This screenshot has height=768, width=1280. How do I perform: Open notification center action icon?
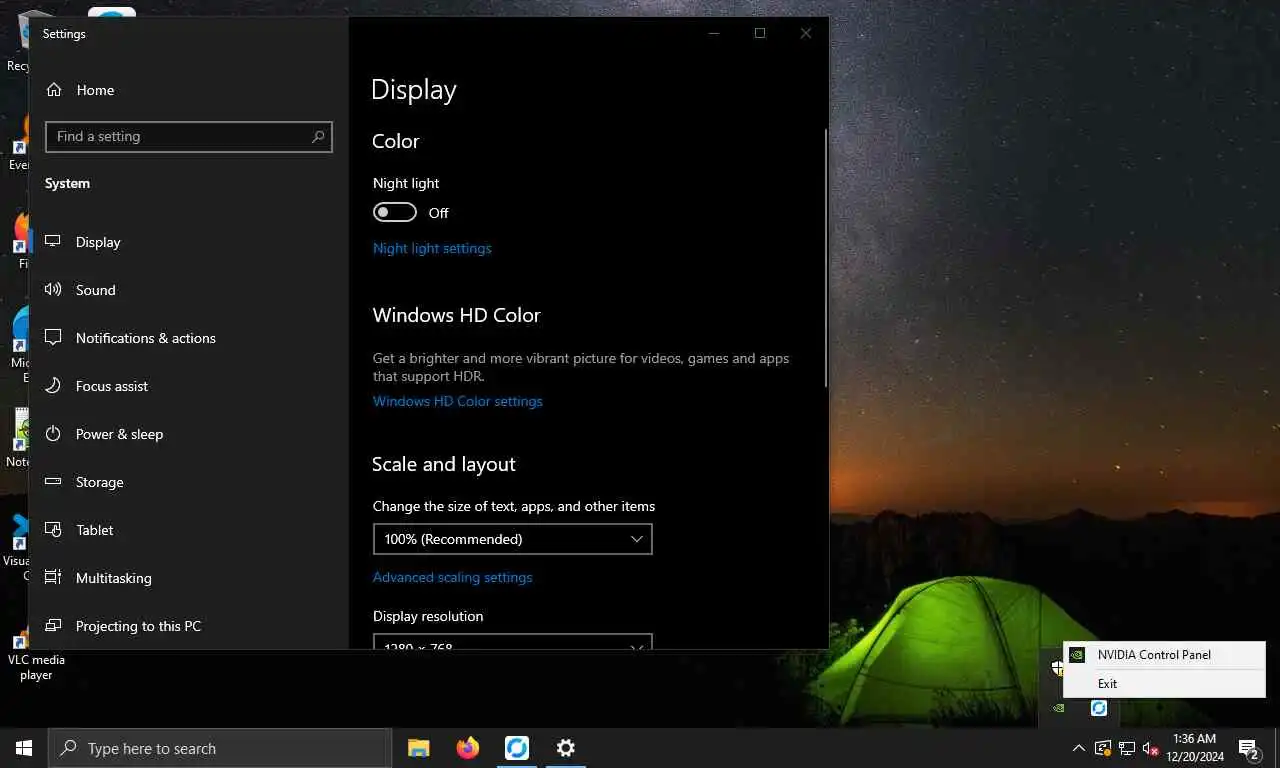click(x=1249, y=748)
